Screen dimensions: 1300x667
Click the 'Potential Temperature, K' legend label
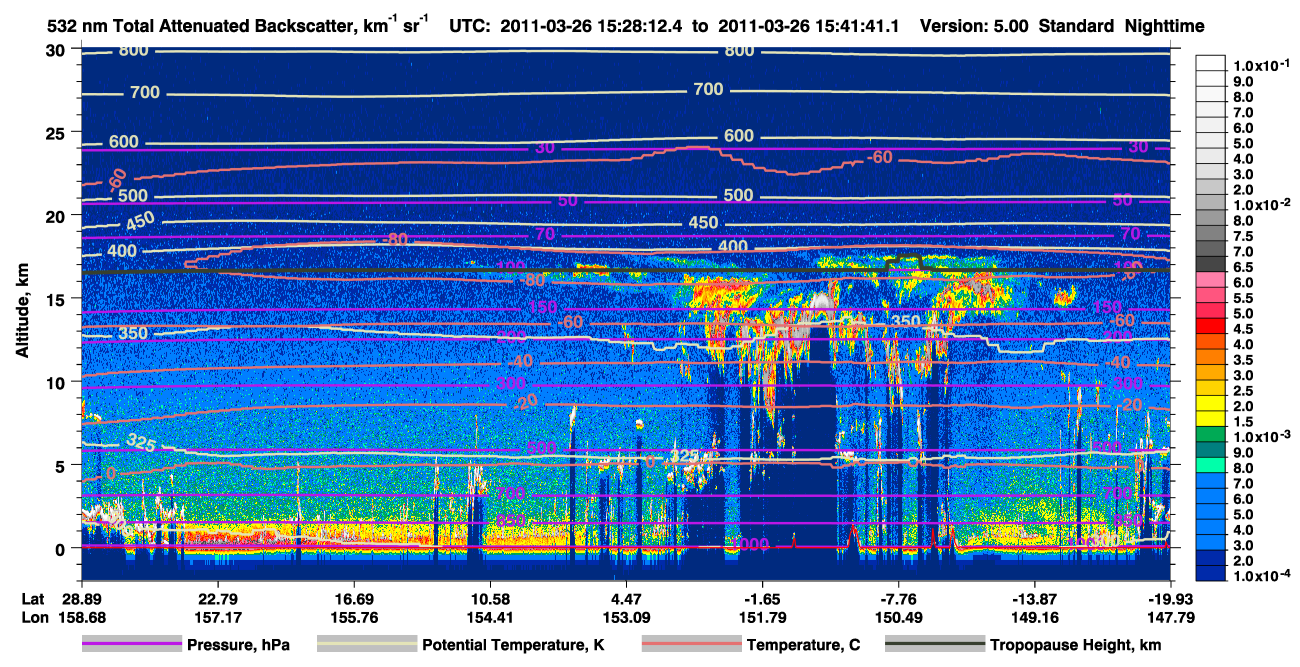514,645
